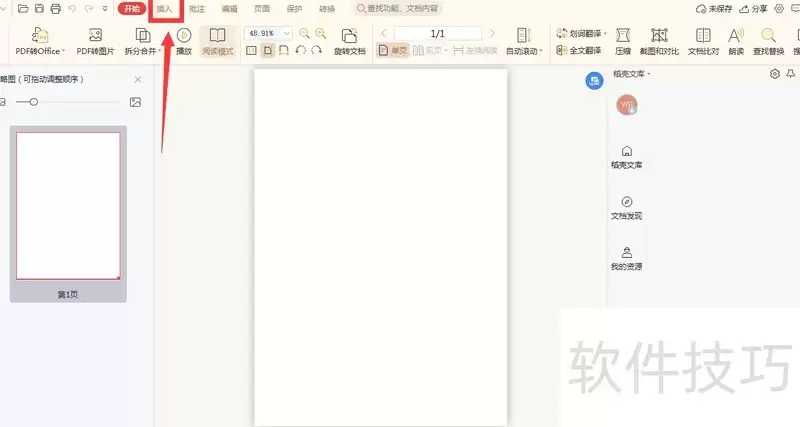Click the 查找功能、文档内容 search box
The image size is (800, 427).
(398, 9)
